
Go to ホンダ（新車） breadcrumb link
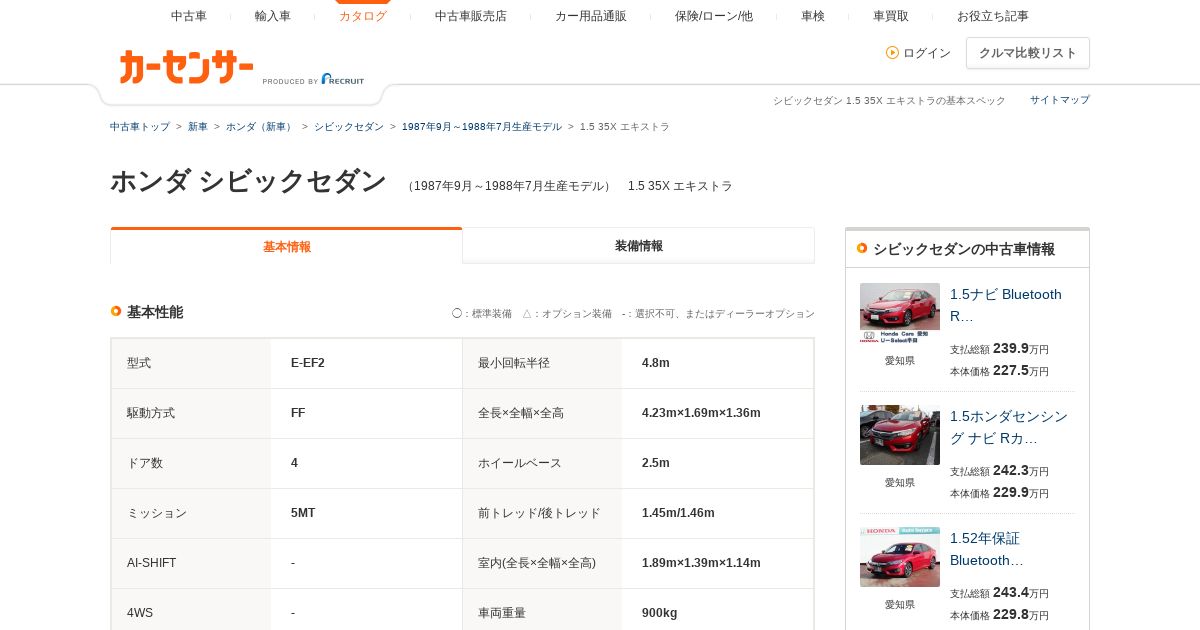pos(261,127)
